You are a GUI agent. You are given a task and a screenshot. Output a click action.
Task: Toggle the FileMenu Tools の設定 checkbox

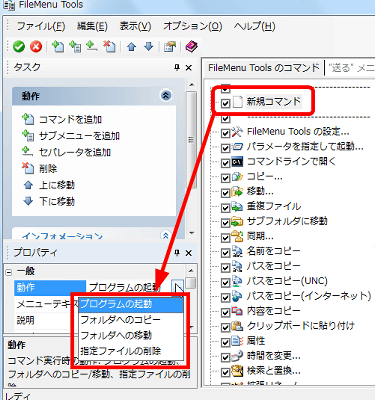tap(226, 133)
